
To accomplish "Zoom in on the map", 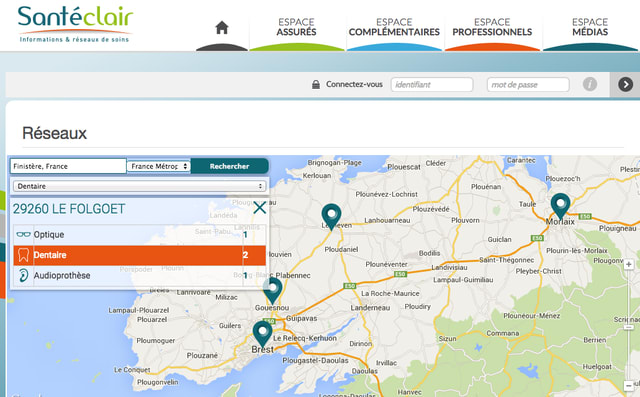I will pos(629,264).
